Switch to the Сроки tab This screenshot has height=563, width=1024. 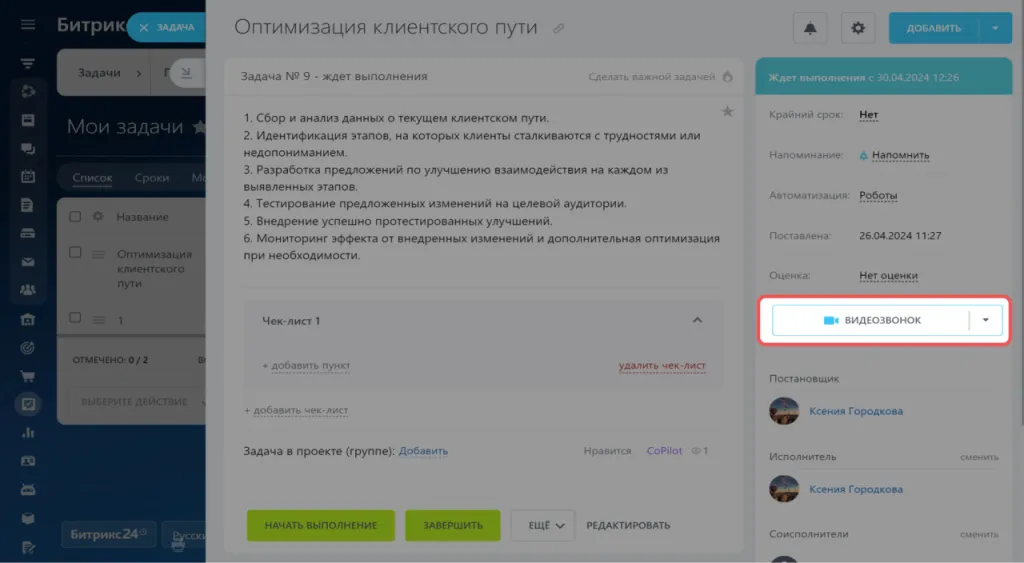(x=152, y=178)
